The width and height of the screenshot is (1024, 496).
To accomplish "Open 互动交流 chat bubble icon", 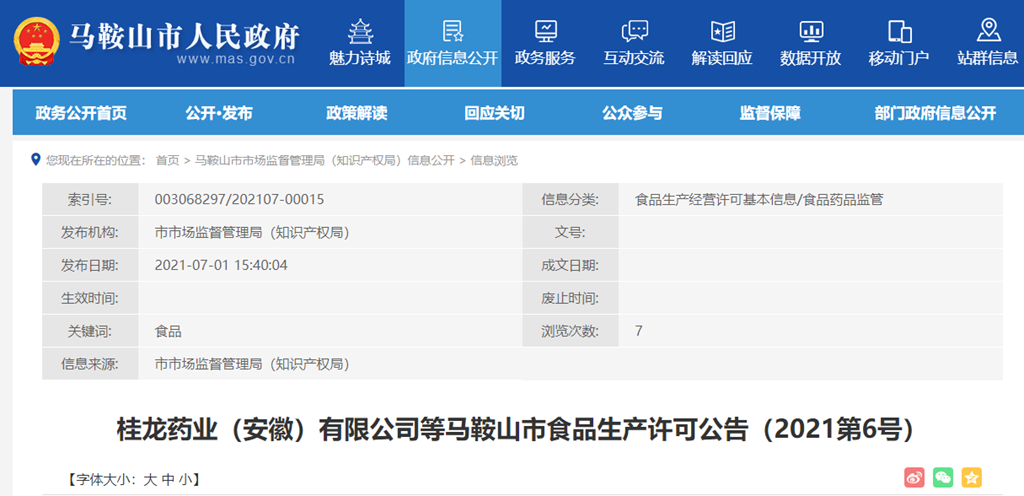I will coord(634,31).
